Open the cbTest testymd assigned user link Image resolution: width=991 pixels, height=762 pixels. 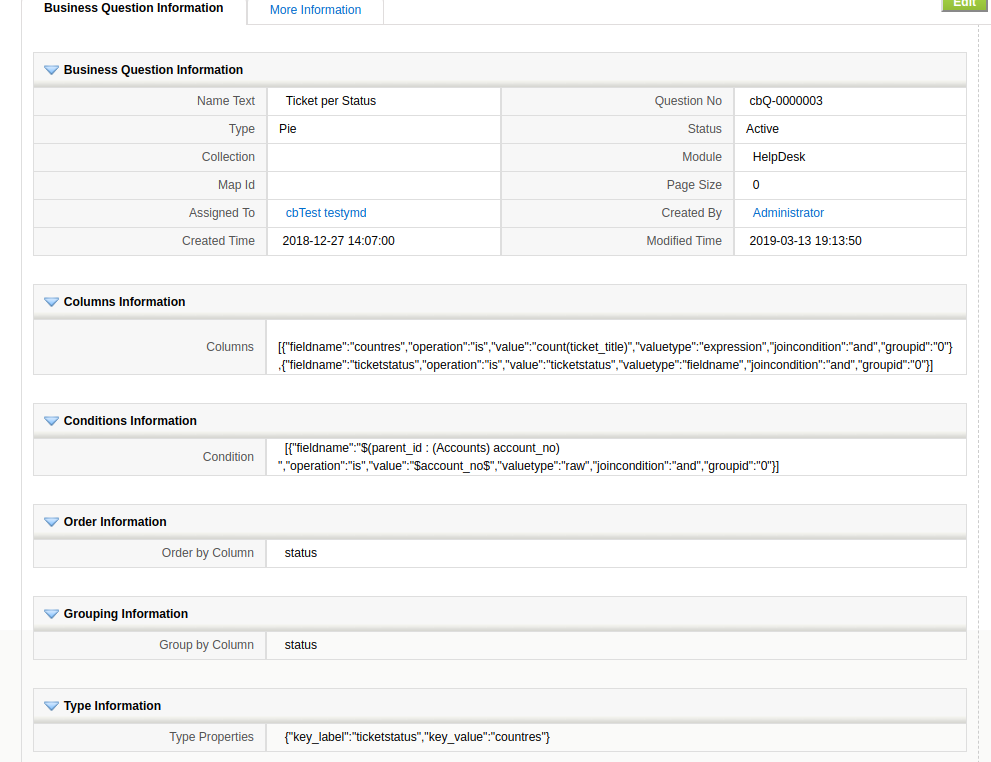pyautogui.click(x=325, y=213)
